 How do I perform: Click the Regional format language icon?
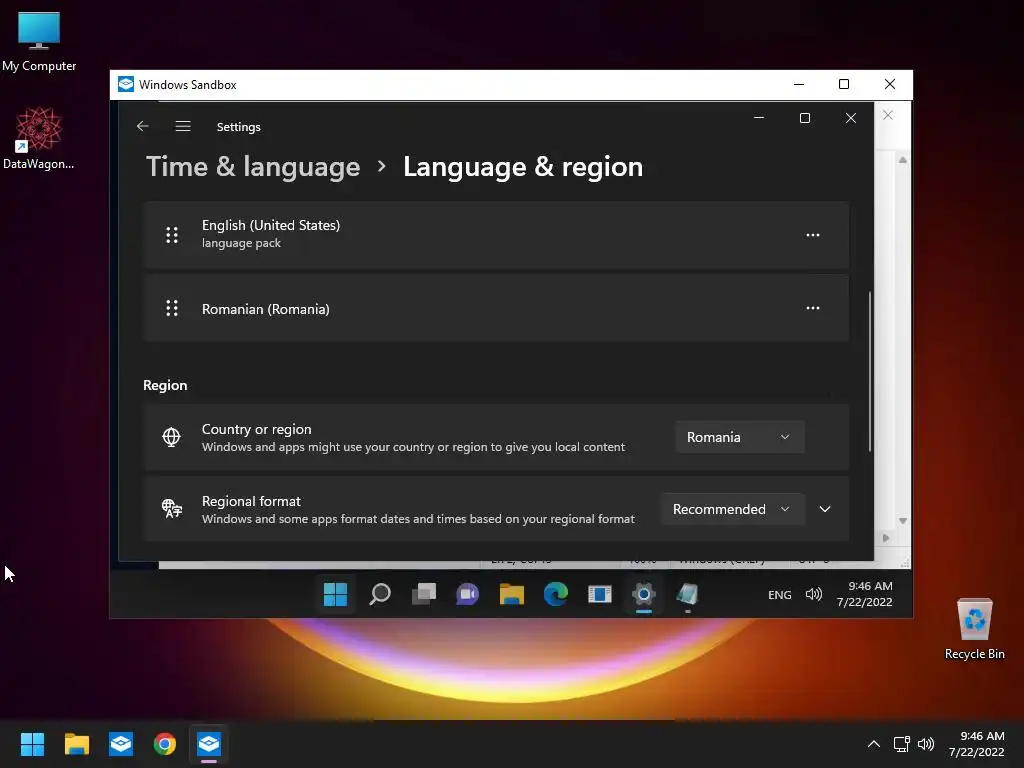172,509
